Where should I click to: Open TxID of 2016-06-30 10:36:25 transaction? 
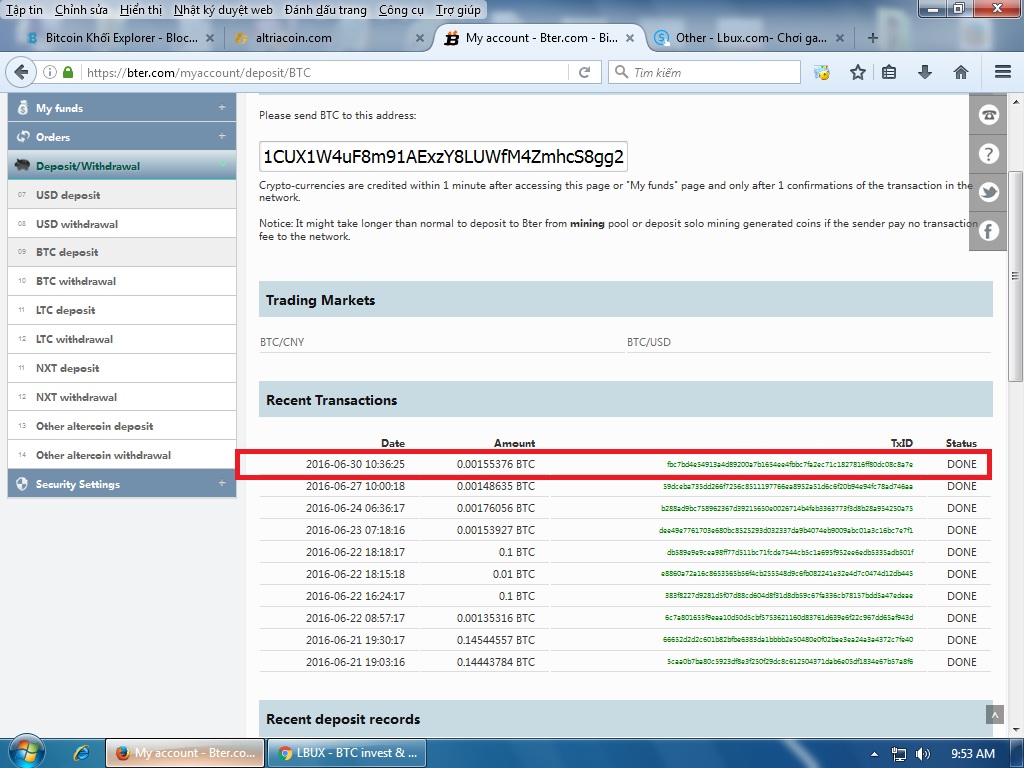tap(790, 464)
